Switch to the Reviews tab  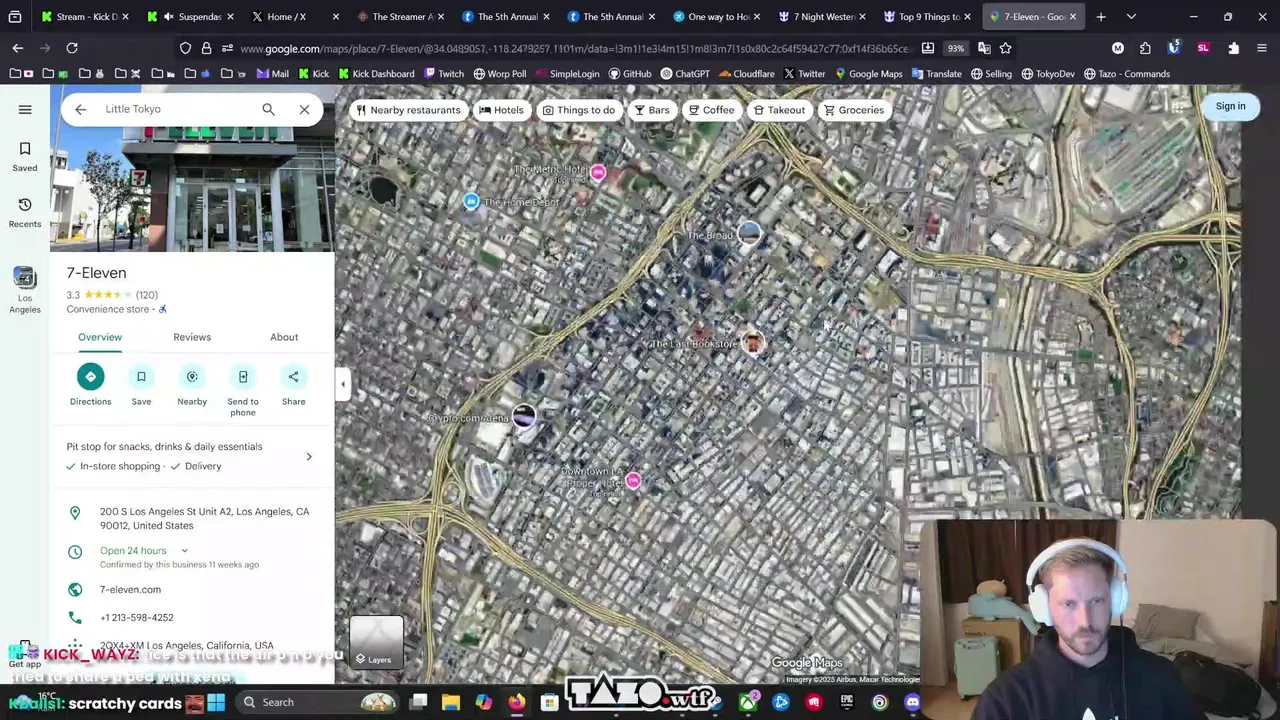click(x=192, y=337)
